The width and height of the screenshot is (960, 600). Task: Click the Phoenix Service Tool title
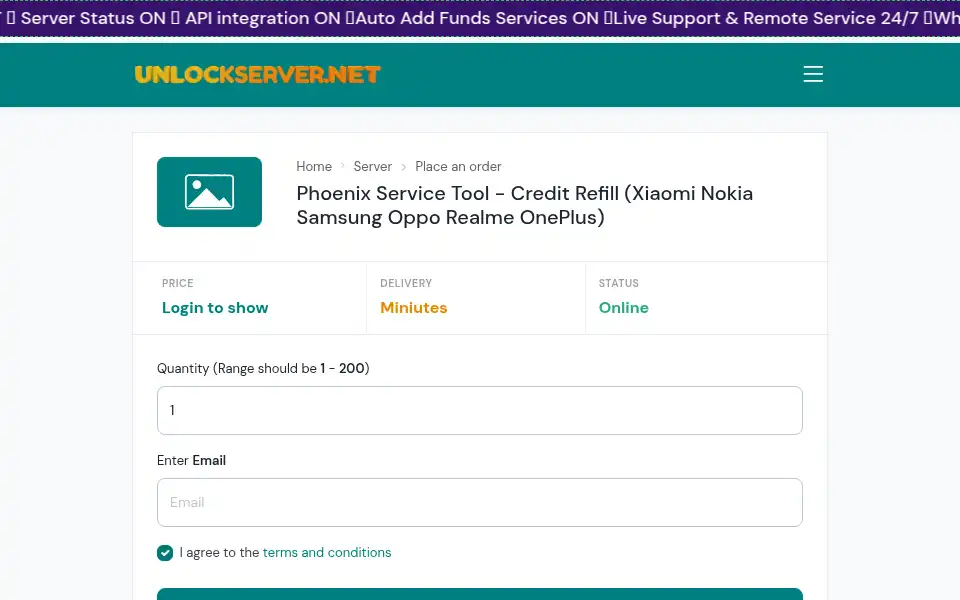525,205
